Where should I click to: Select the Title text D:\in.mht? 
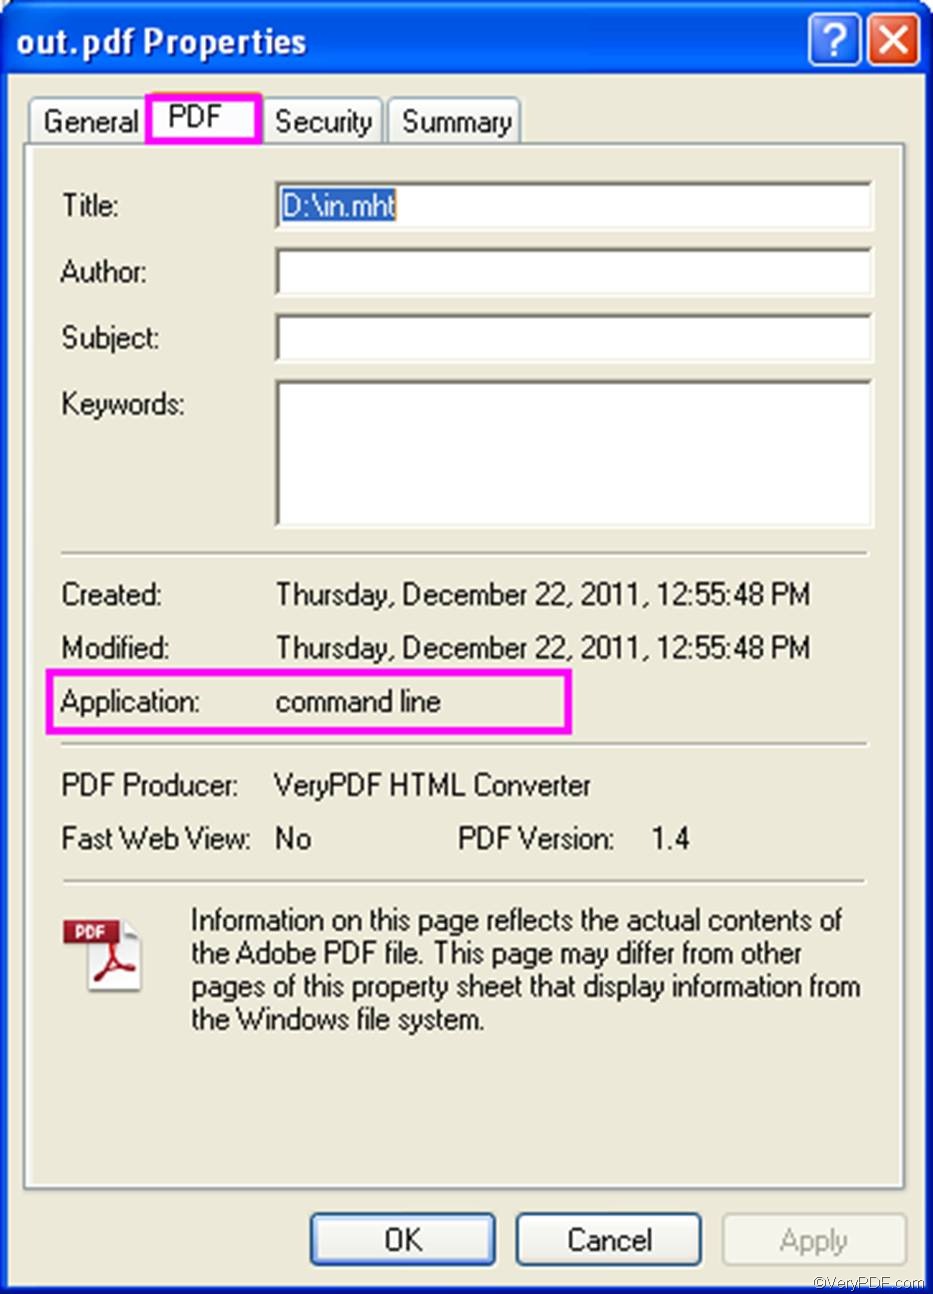[338, 206]
